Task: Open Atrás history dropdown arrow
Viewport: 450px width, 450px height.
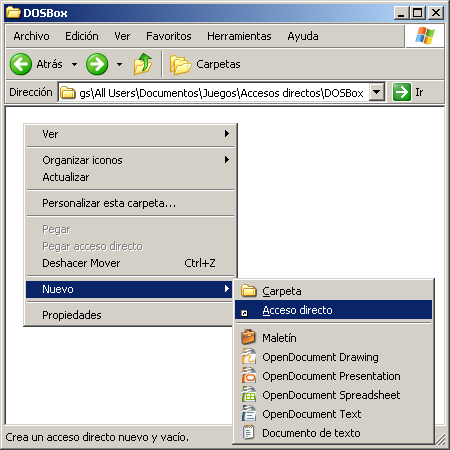Action: point(74,64)
